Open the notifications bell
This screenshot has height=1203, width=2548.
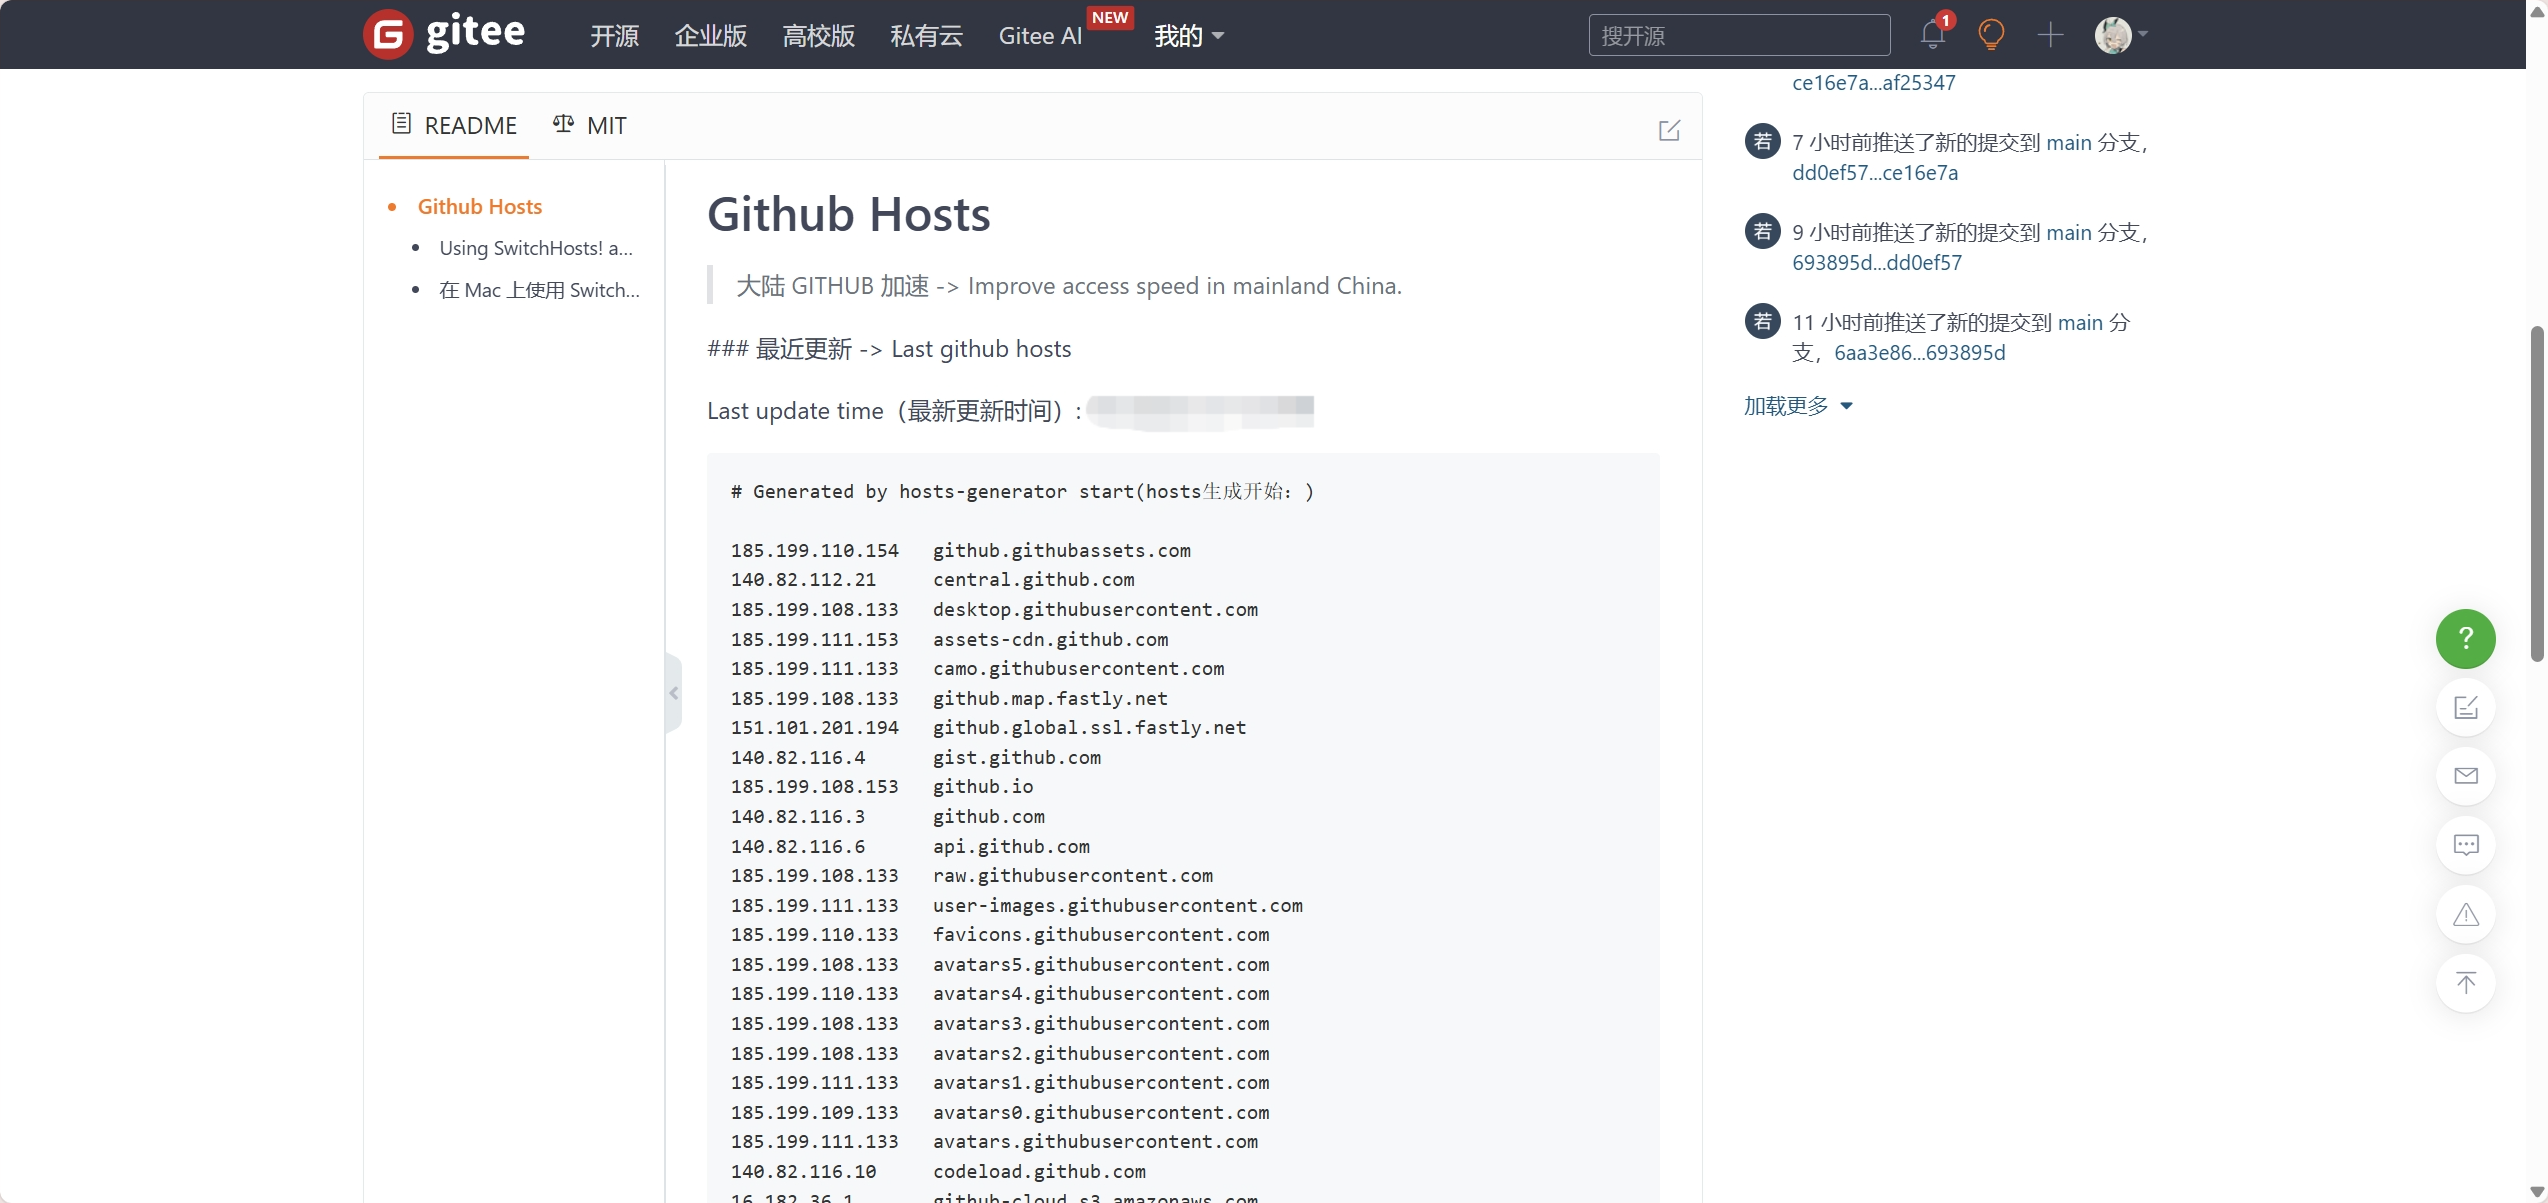coord(1932,35)
